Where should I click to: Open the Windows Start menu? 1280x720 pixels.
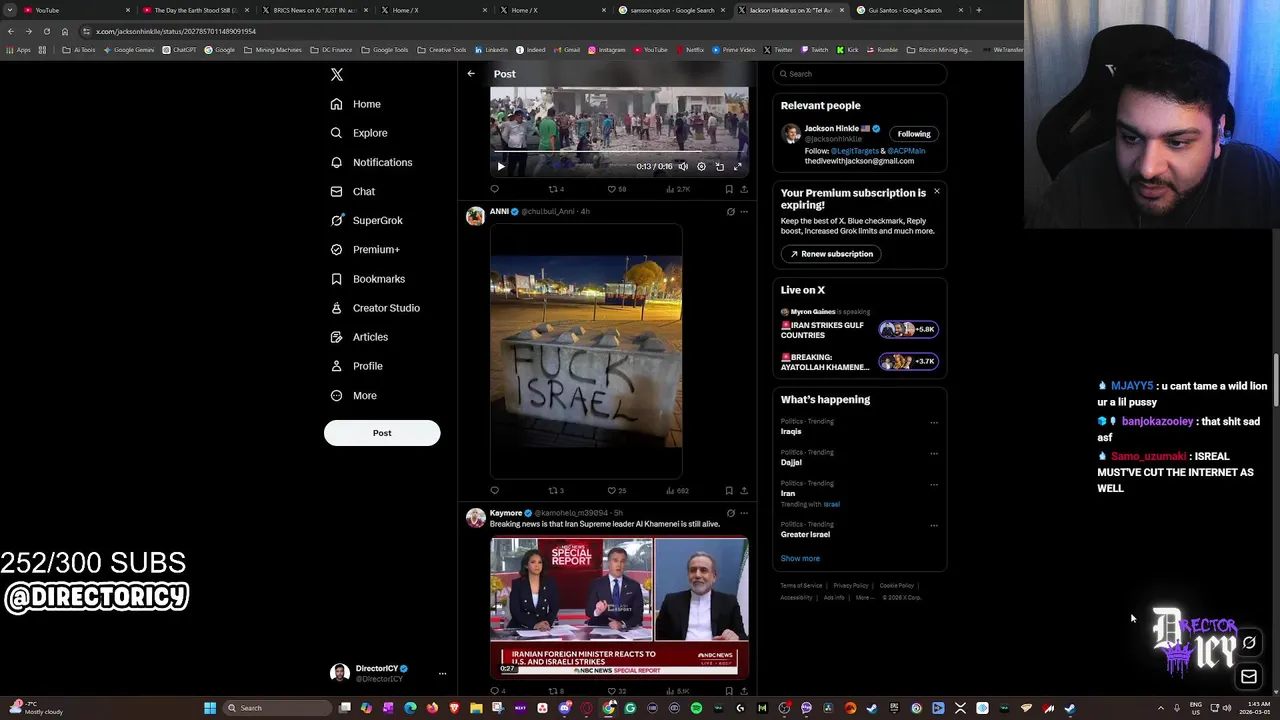[210, 708]
